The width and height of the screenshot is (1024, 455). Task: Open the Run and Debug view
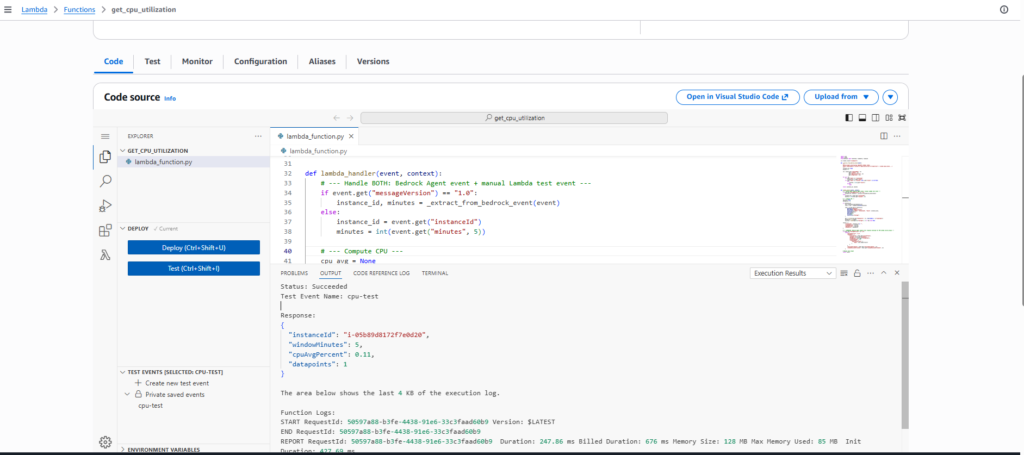click(105, 206)
